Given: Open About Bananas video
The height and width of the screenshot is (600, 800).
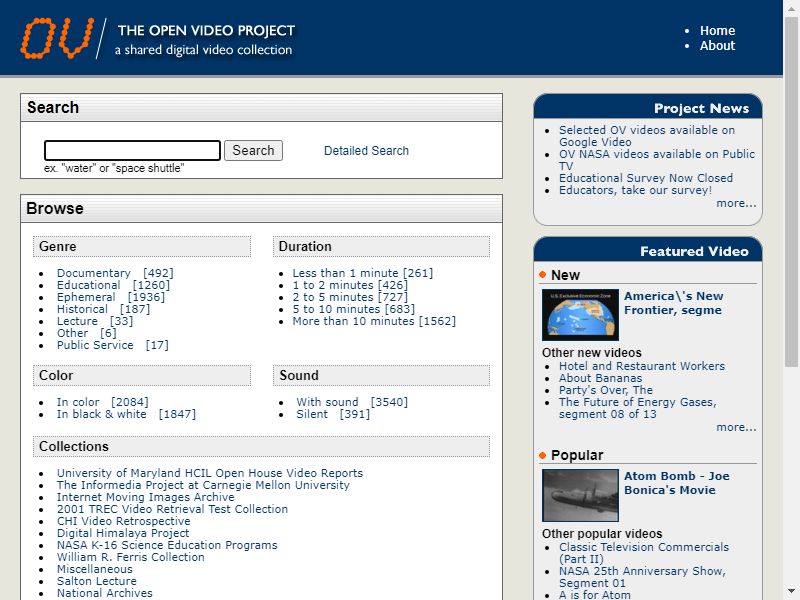Looking at the screenshot, I should coord(601,378).
